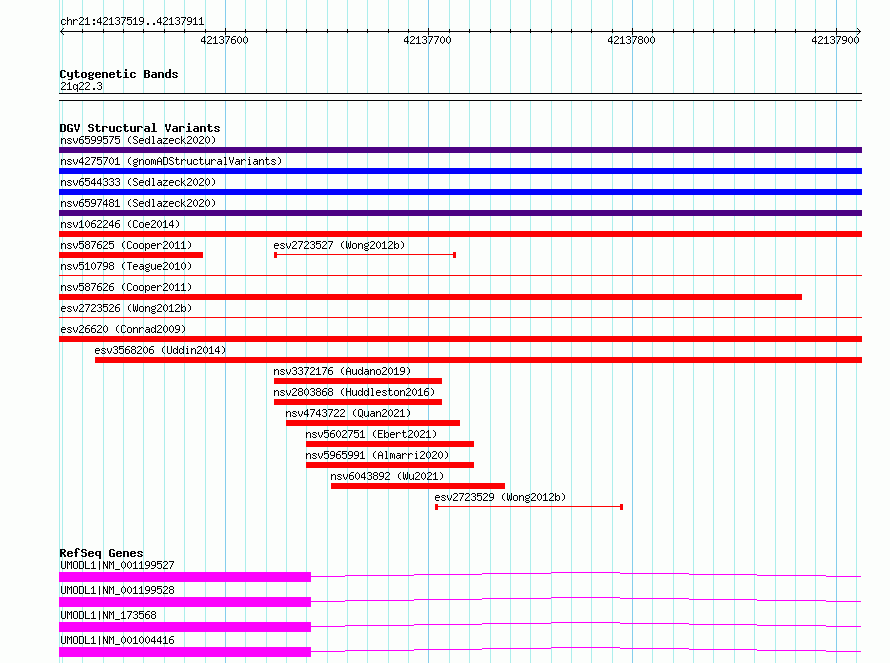This screenshot has height=663, width=890.
Task: Click nsv3372176 (Audano2019) label
Action: [x=342, y=371]
